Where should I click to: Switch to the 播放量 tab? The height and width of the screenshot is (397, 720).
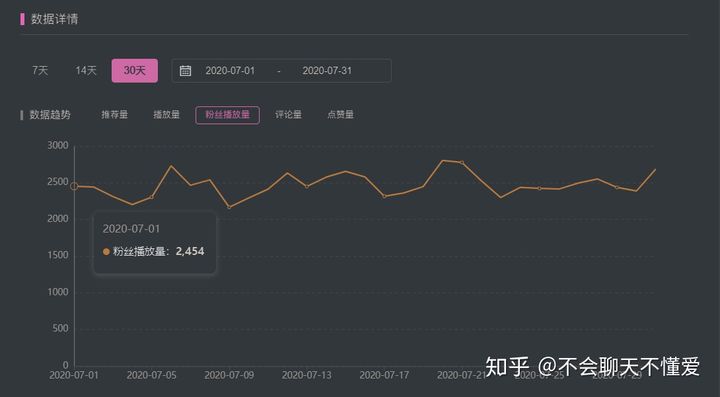pos(166,115)
